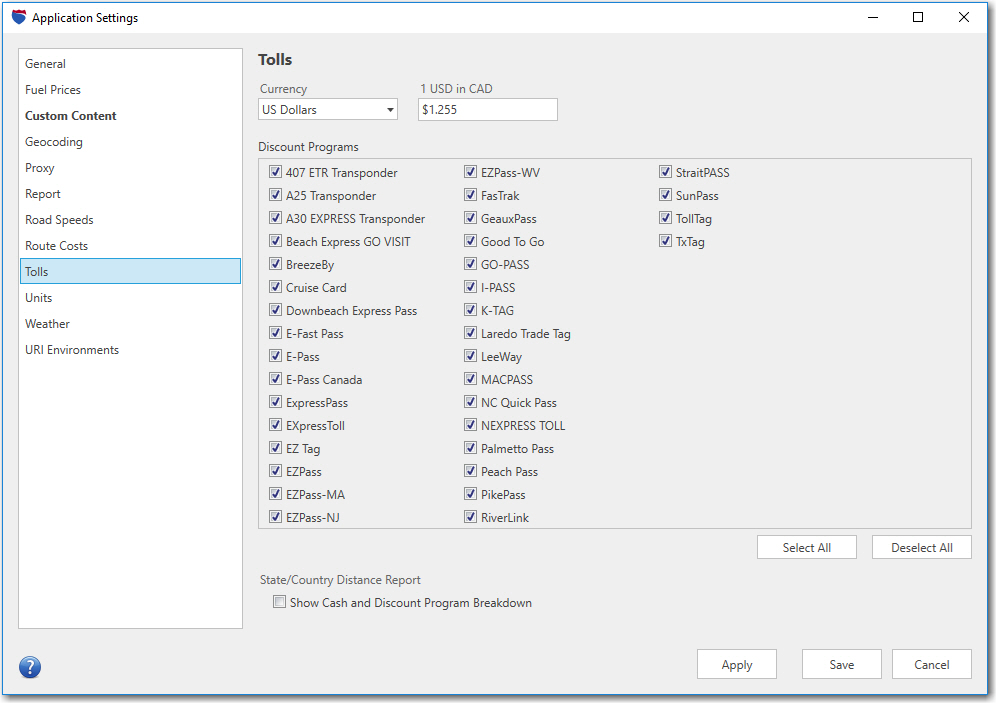Click the Select All button
This screenshot has height=703, width=996.
(x=807, y=547)
